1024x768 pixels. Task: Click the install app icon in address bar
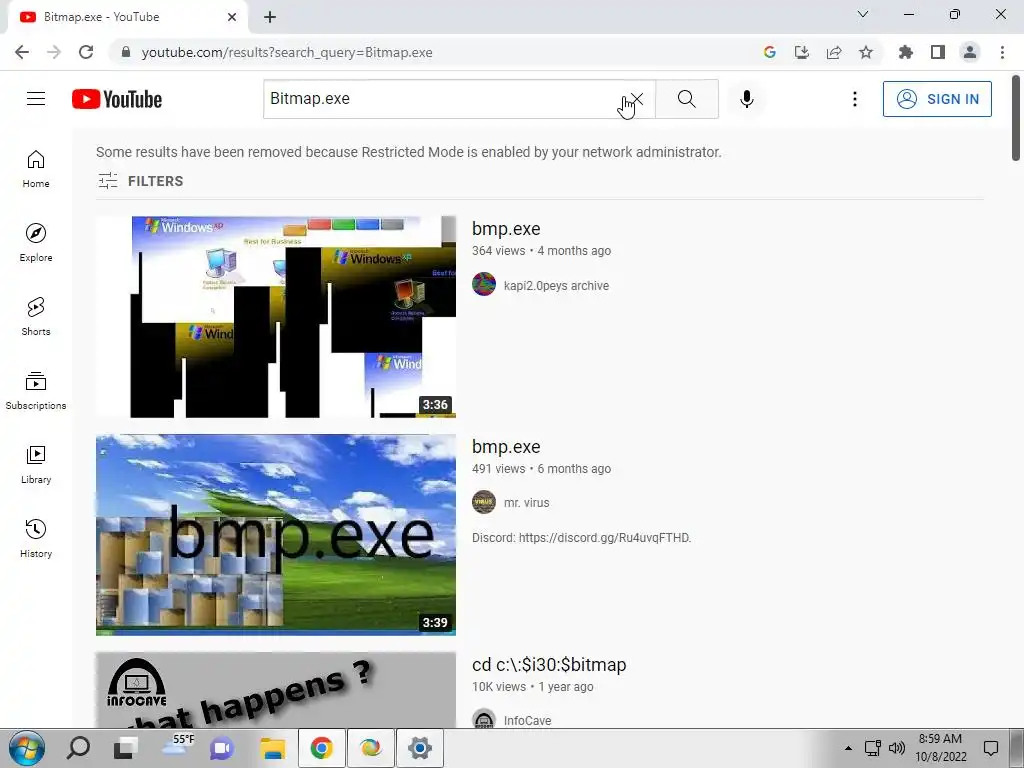point(802,52)
